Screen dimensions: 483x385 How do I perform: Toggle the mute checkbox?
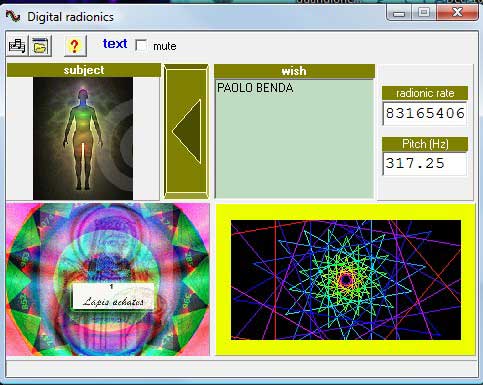click(x=141, y=45)
